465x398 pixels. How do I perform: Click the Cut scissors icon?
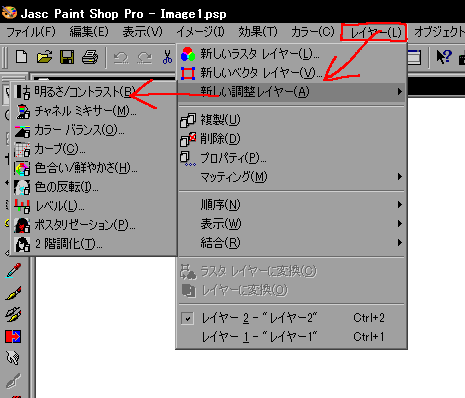coord(167,57)
